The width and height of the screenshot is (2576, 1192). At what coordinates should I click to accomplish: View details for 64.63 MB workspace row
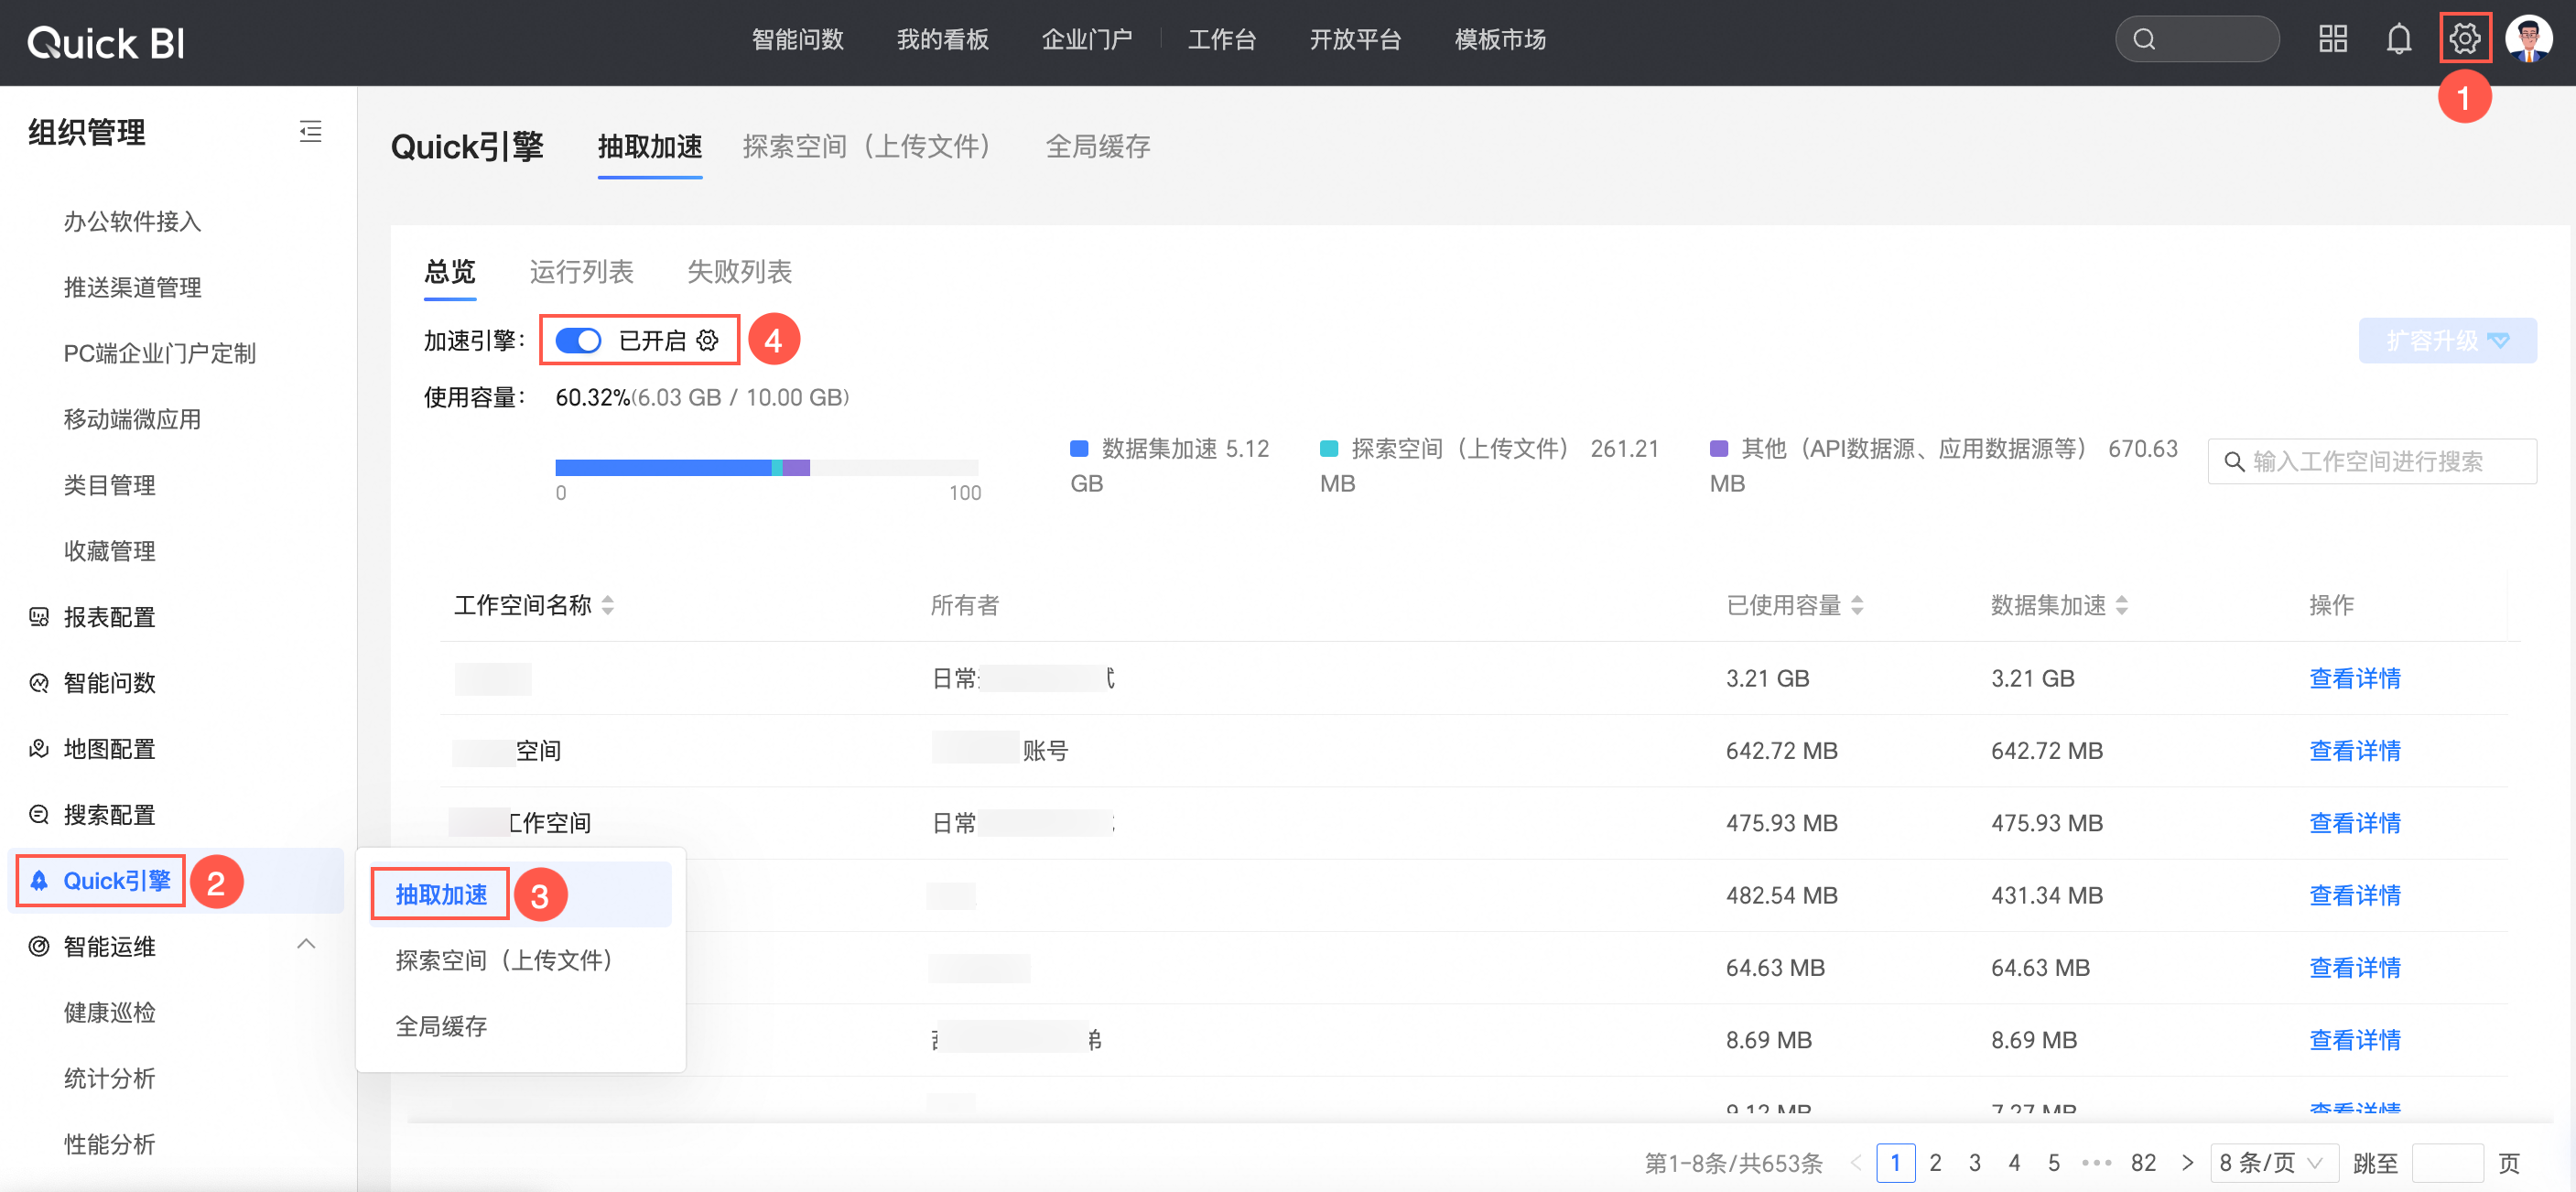point(2355,967)
